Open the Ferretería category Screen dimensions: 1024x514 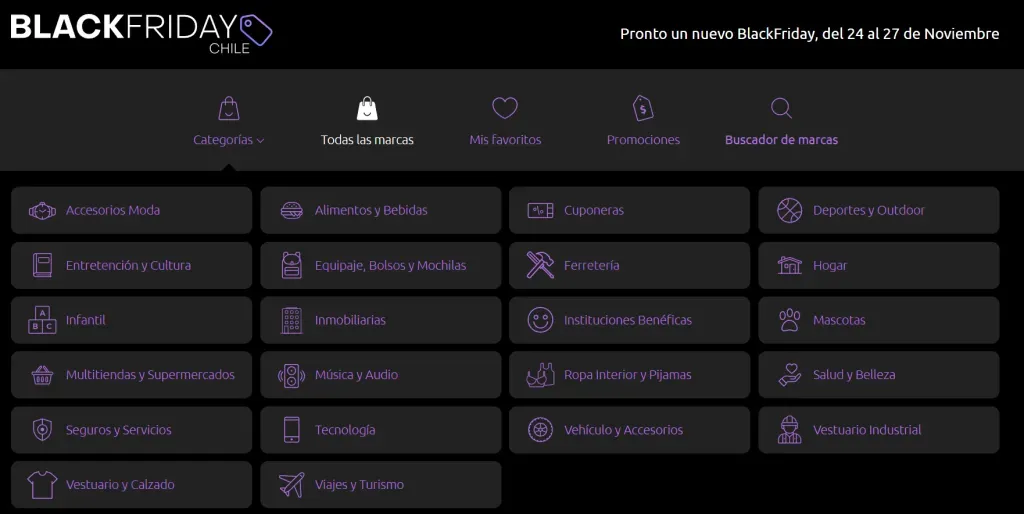point(630,265)
